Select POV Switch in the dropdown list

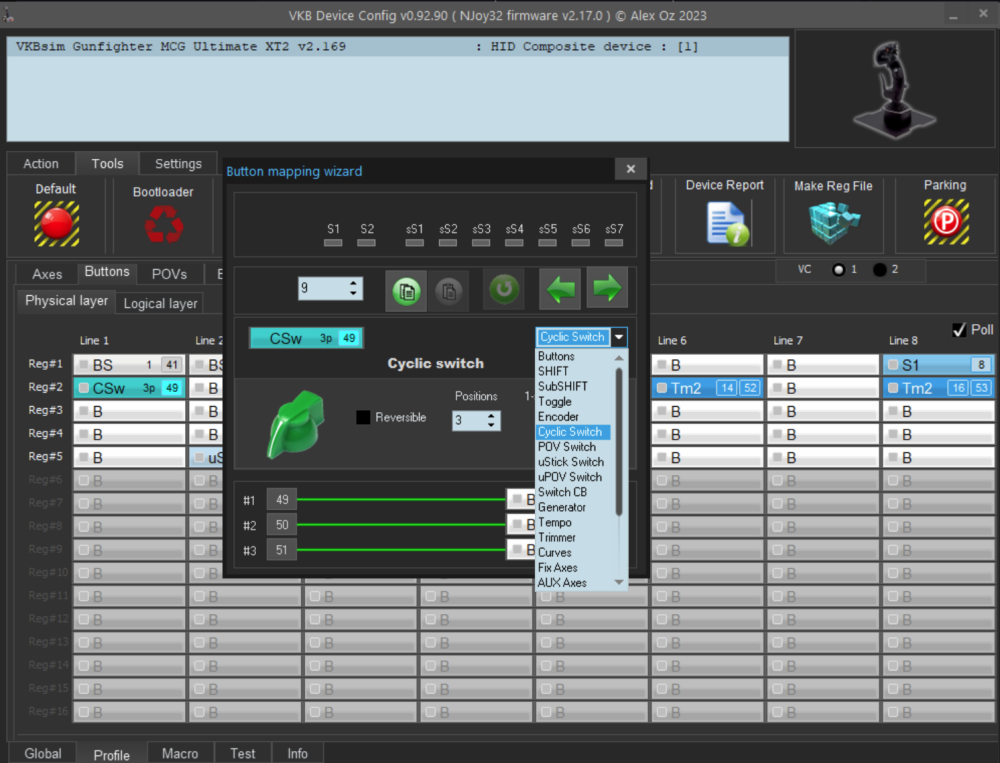pos(566,447)
